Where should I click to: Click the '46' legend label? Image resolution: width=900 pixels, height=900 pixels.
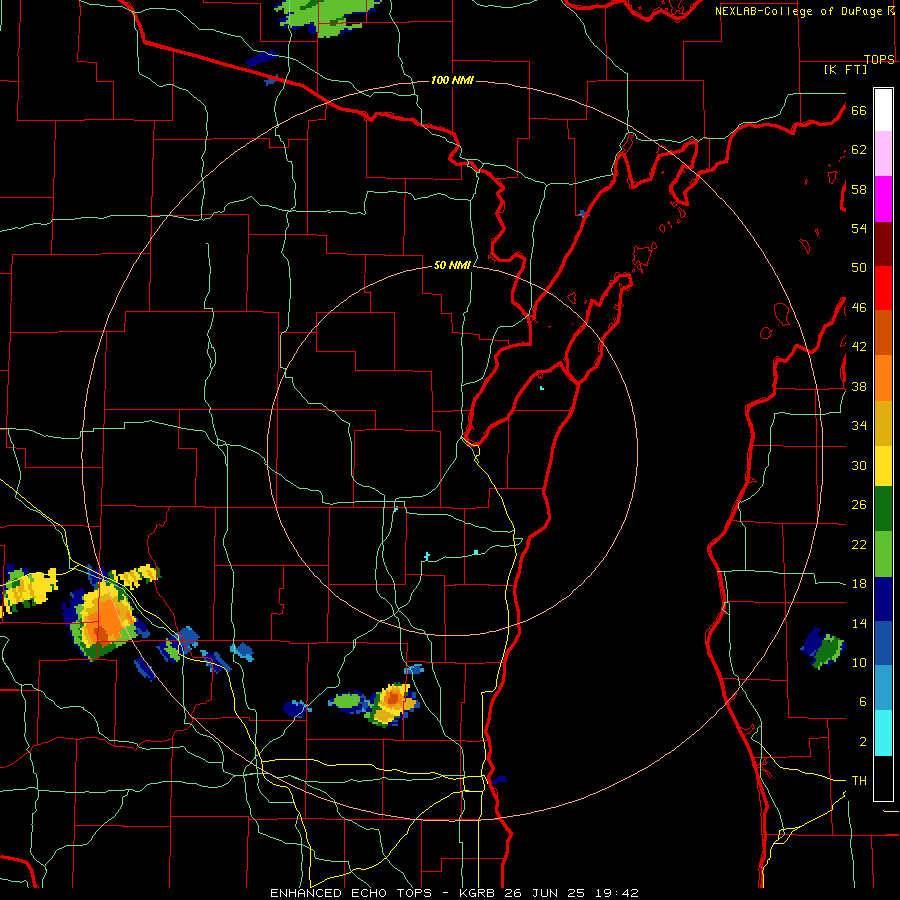859,308
